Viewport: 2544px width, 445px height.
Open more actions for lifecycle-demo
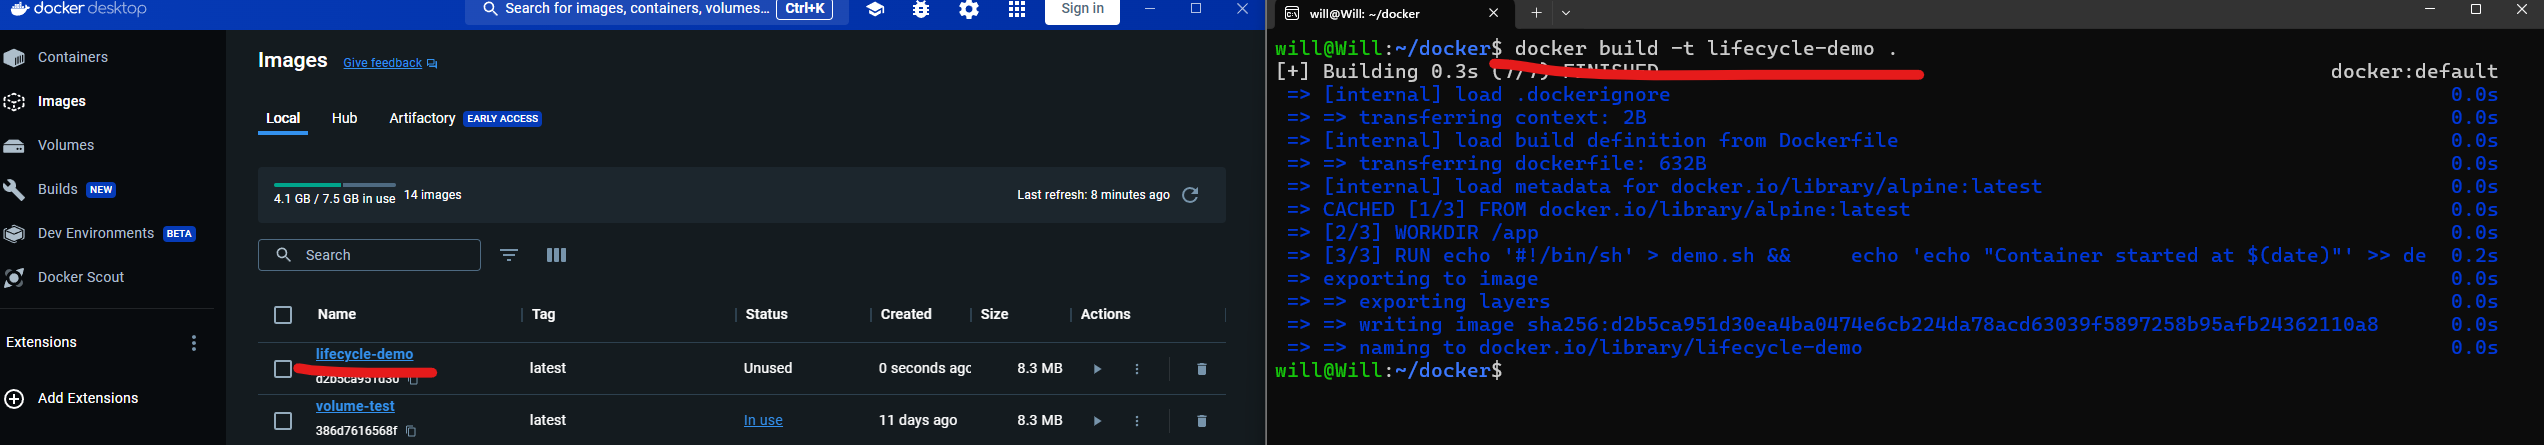1137,369
